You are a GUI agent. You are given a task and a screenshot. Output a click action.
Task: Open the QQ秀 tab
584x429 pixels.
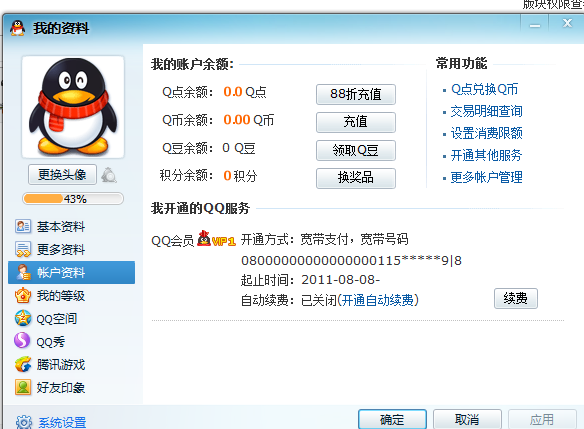point(51,342)
